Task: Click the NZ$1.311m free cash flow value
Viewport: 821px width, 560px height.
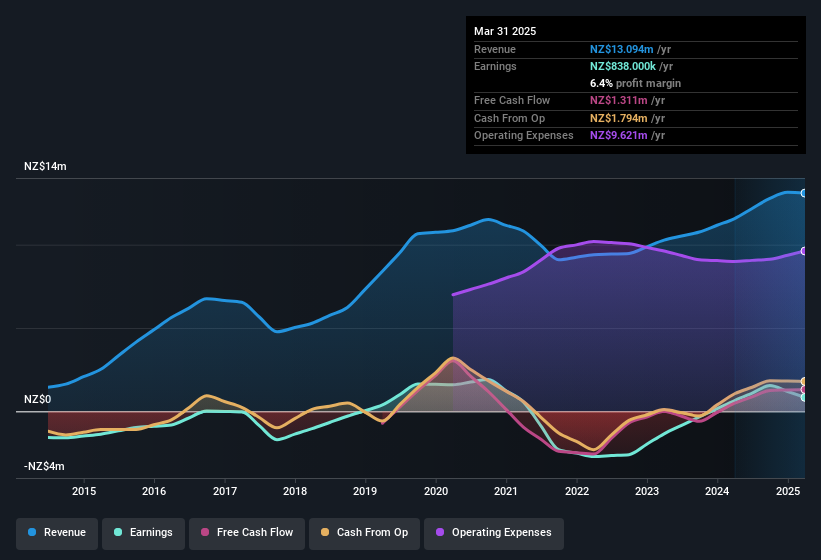Action: [x=618, y=100]
